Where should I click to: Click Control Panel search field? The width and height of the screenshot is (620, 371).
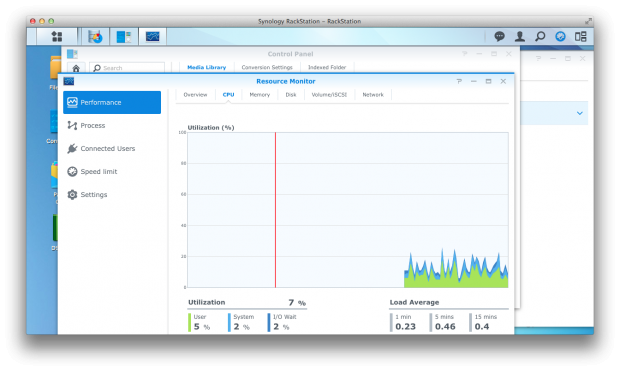coord(127,68)
